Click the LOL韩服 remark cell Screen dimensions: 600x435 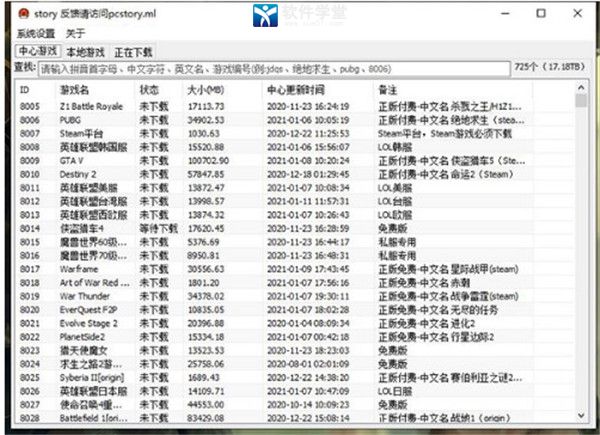pyautogui.click(x=395, y=147)
